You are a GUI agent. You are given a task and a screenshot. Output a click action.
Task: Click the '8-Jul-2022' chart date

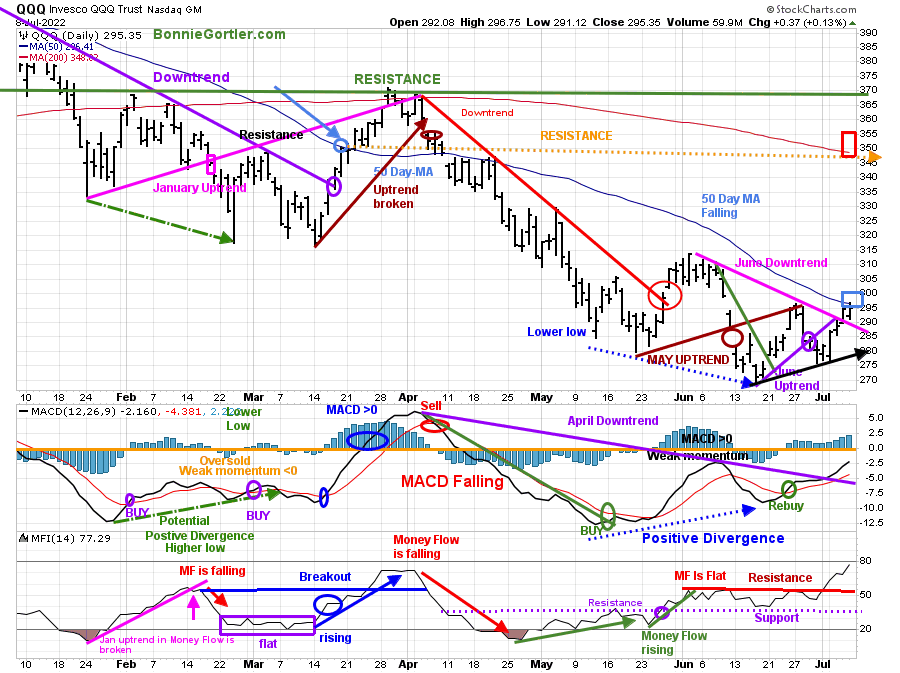pos(40,23)
